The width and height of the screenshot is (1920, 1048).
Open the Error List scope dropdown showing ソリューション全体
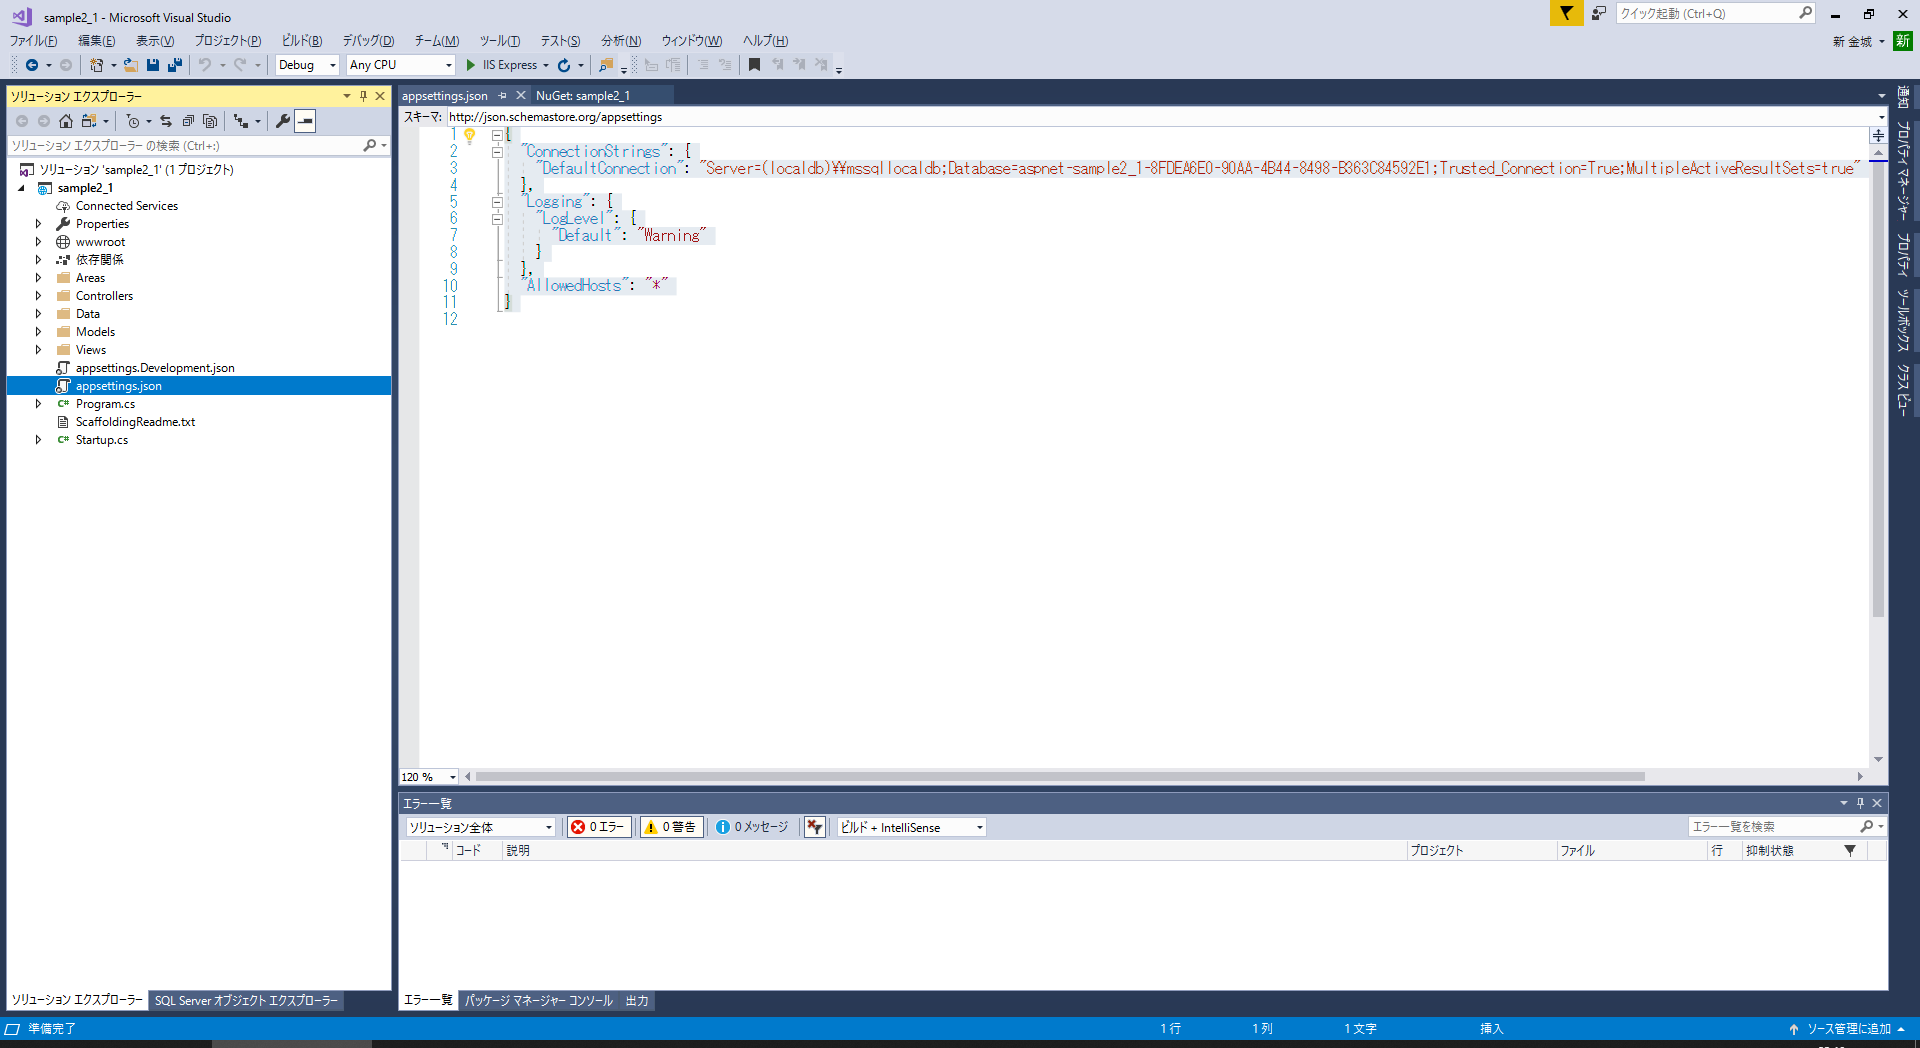click(x=481, y=827)
